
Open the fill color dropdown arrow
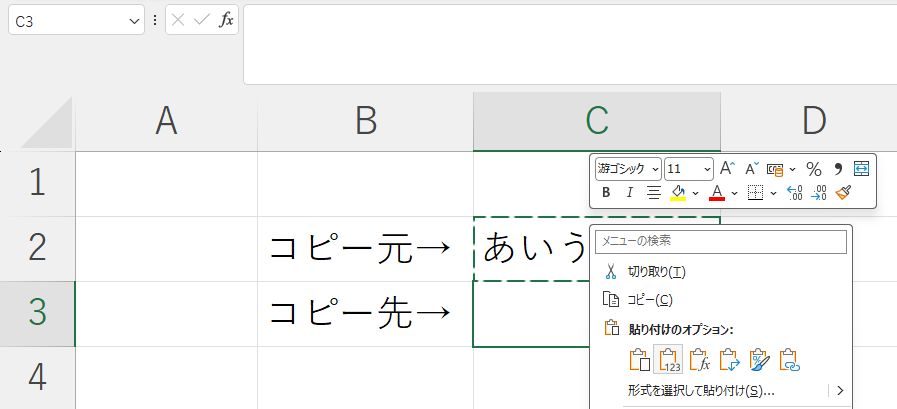696,193
